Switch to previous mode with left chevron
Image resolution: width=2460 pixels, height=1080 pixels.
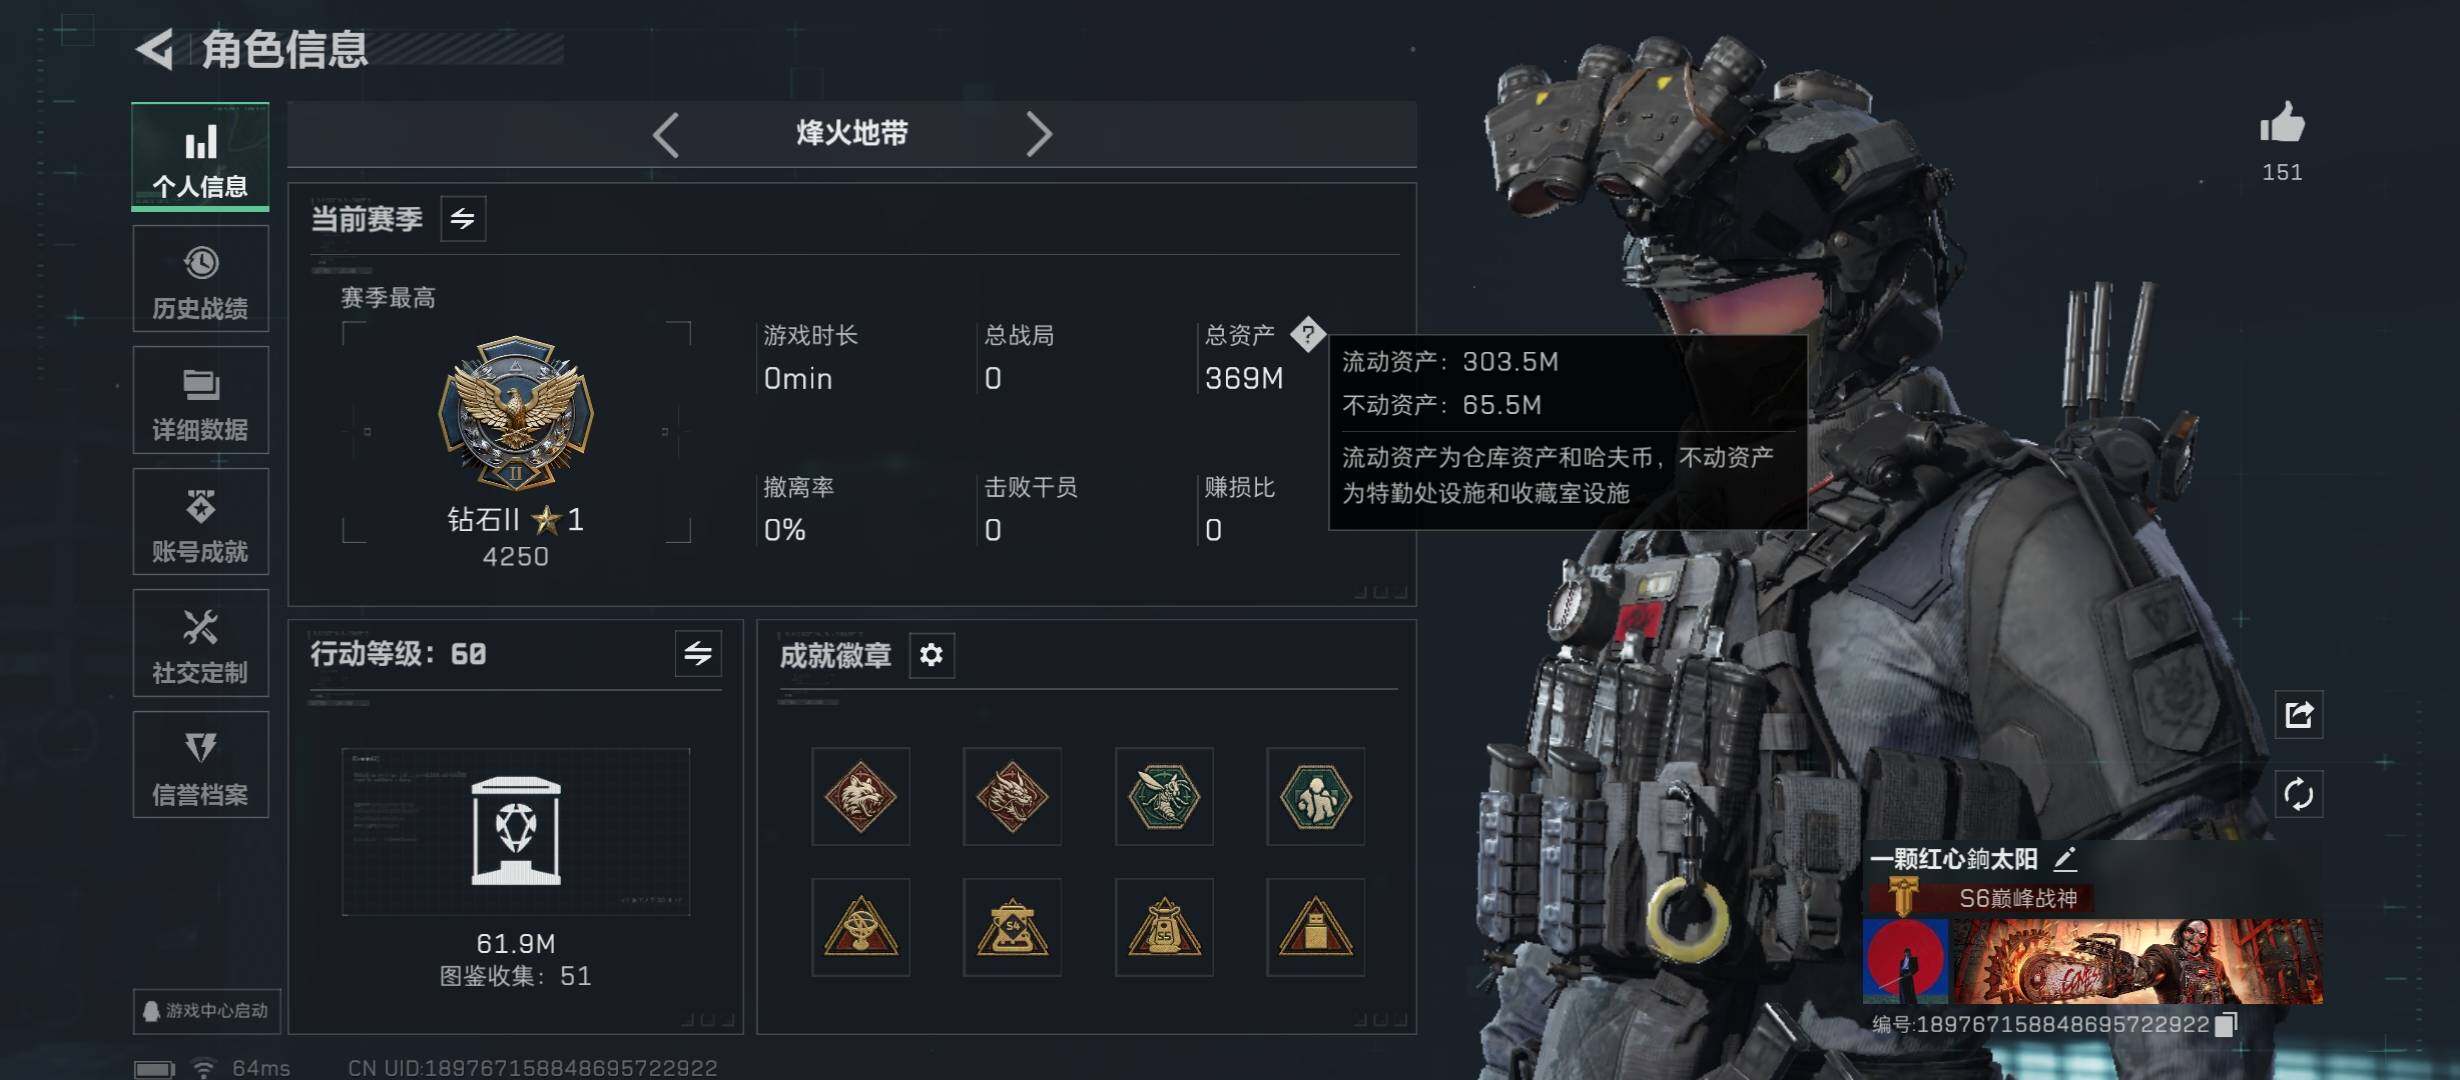(666, 134)
